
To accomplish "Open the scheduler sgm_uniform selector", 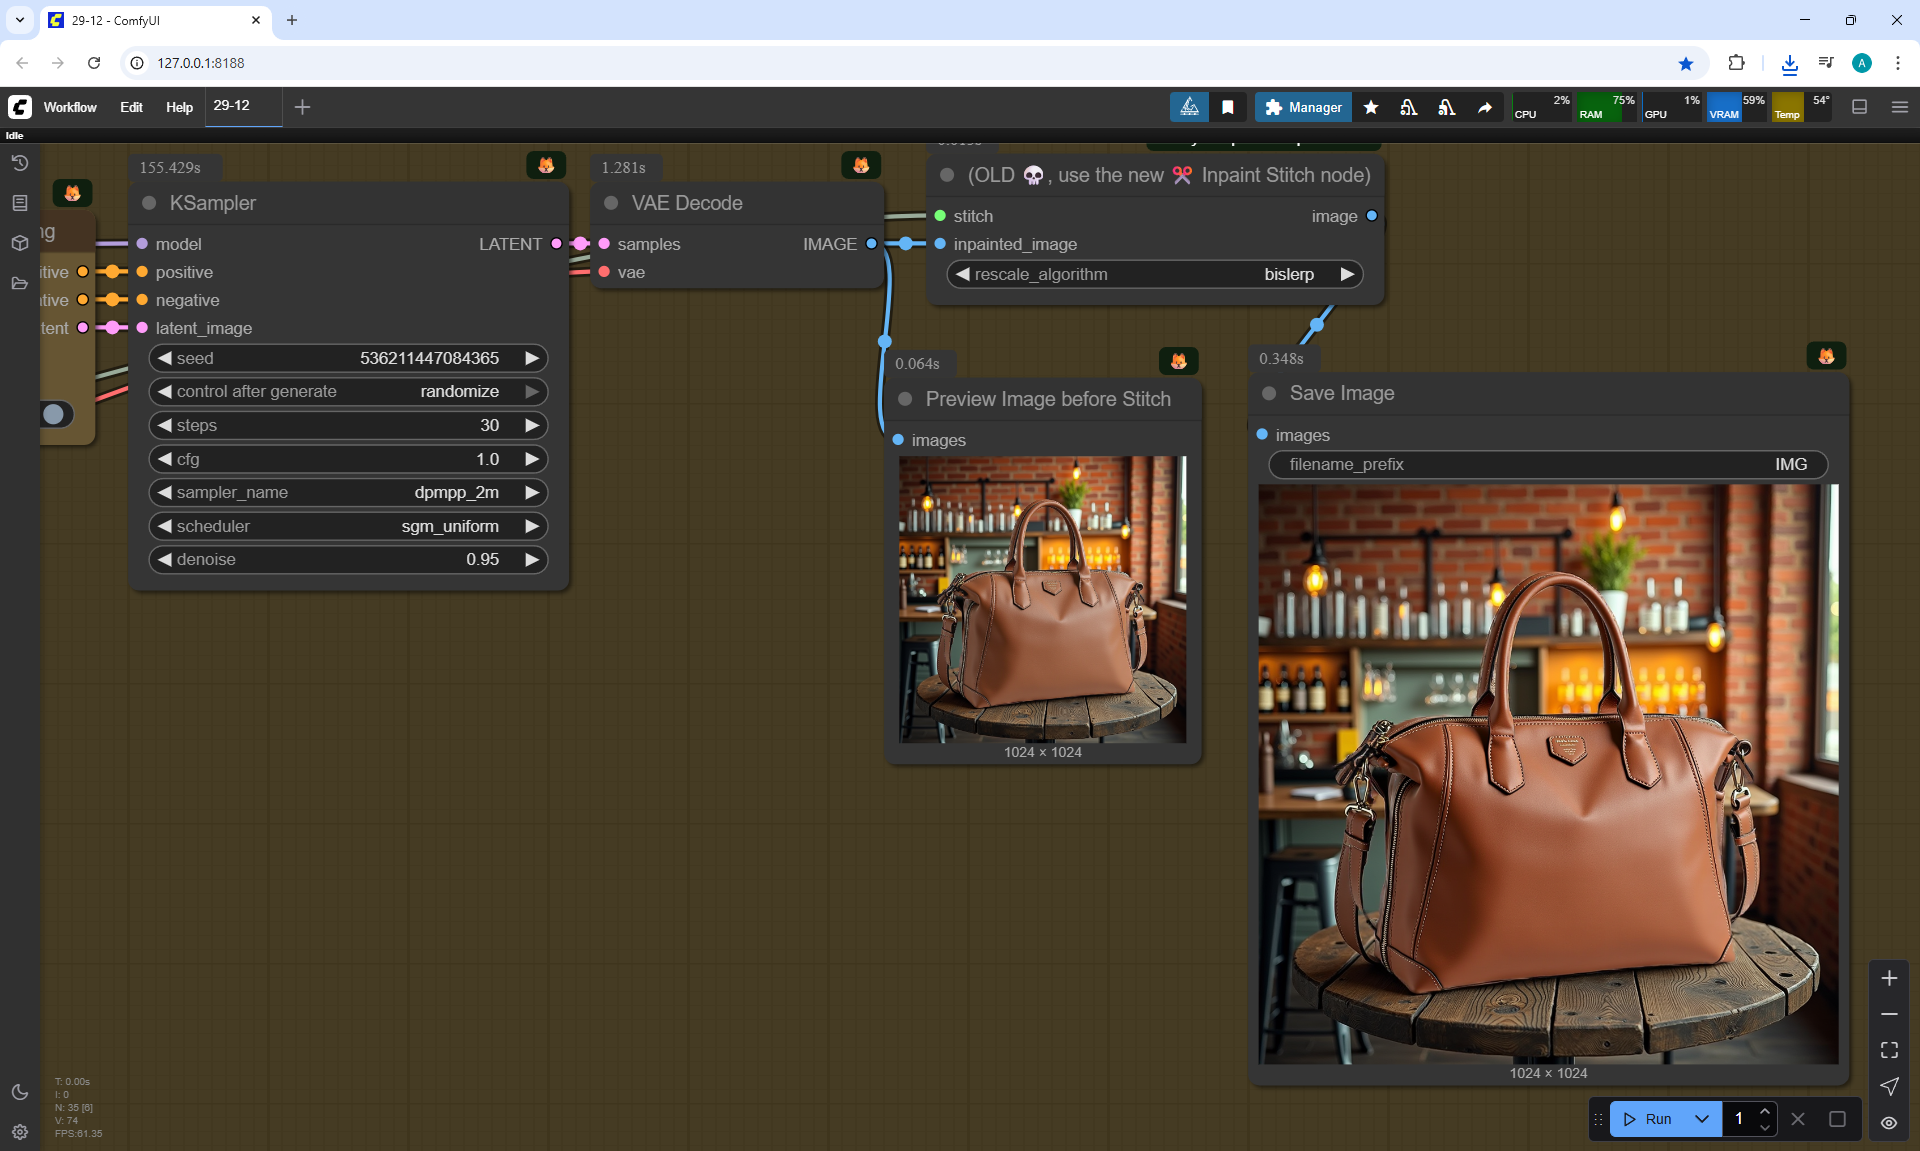I will (348, 526).
